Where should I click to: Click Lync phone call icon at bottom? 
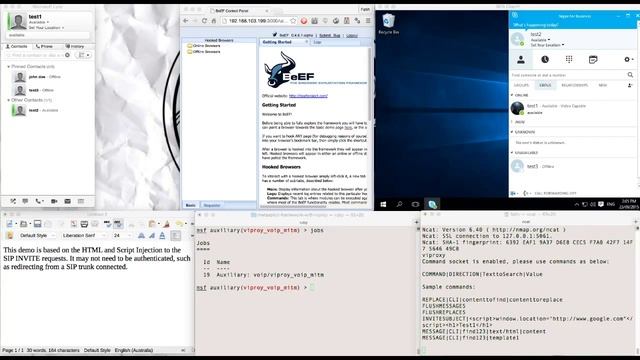tap(38, 201)
